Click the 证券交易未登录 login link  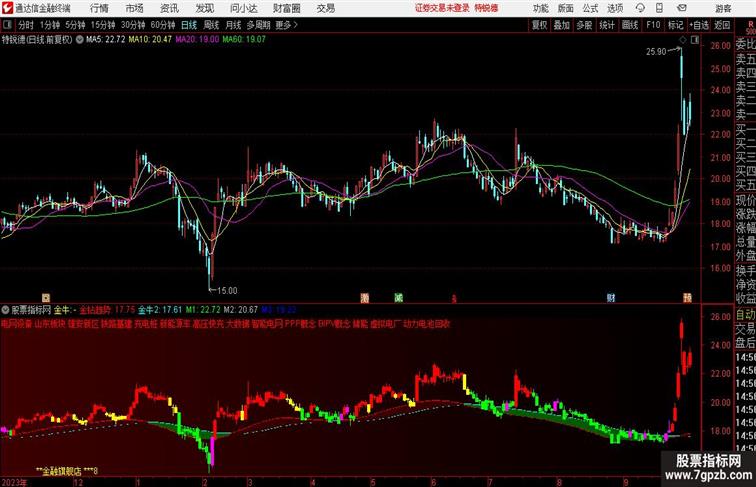pyautogui.click(x=442, y=8)
